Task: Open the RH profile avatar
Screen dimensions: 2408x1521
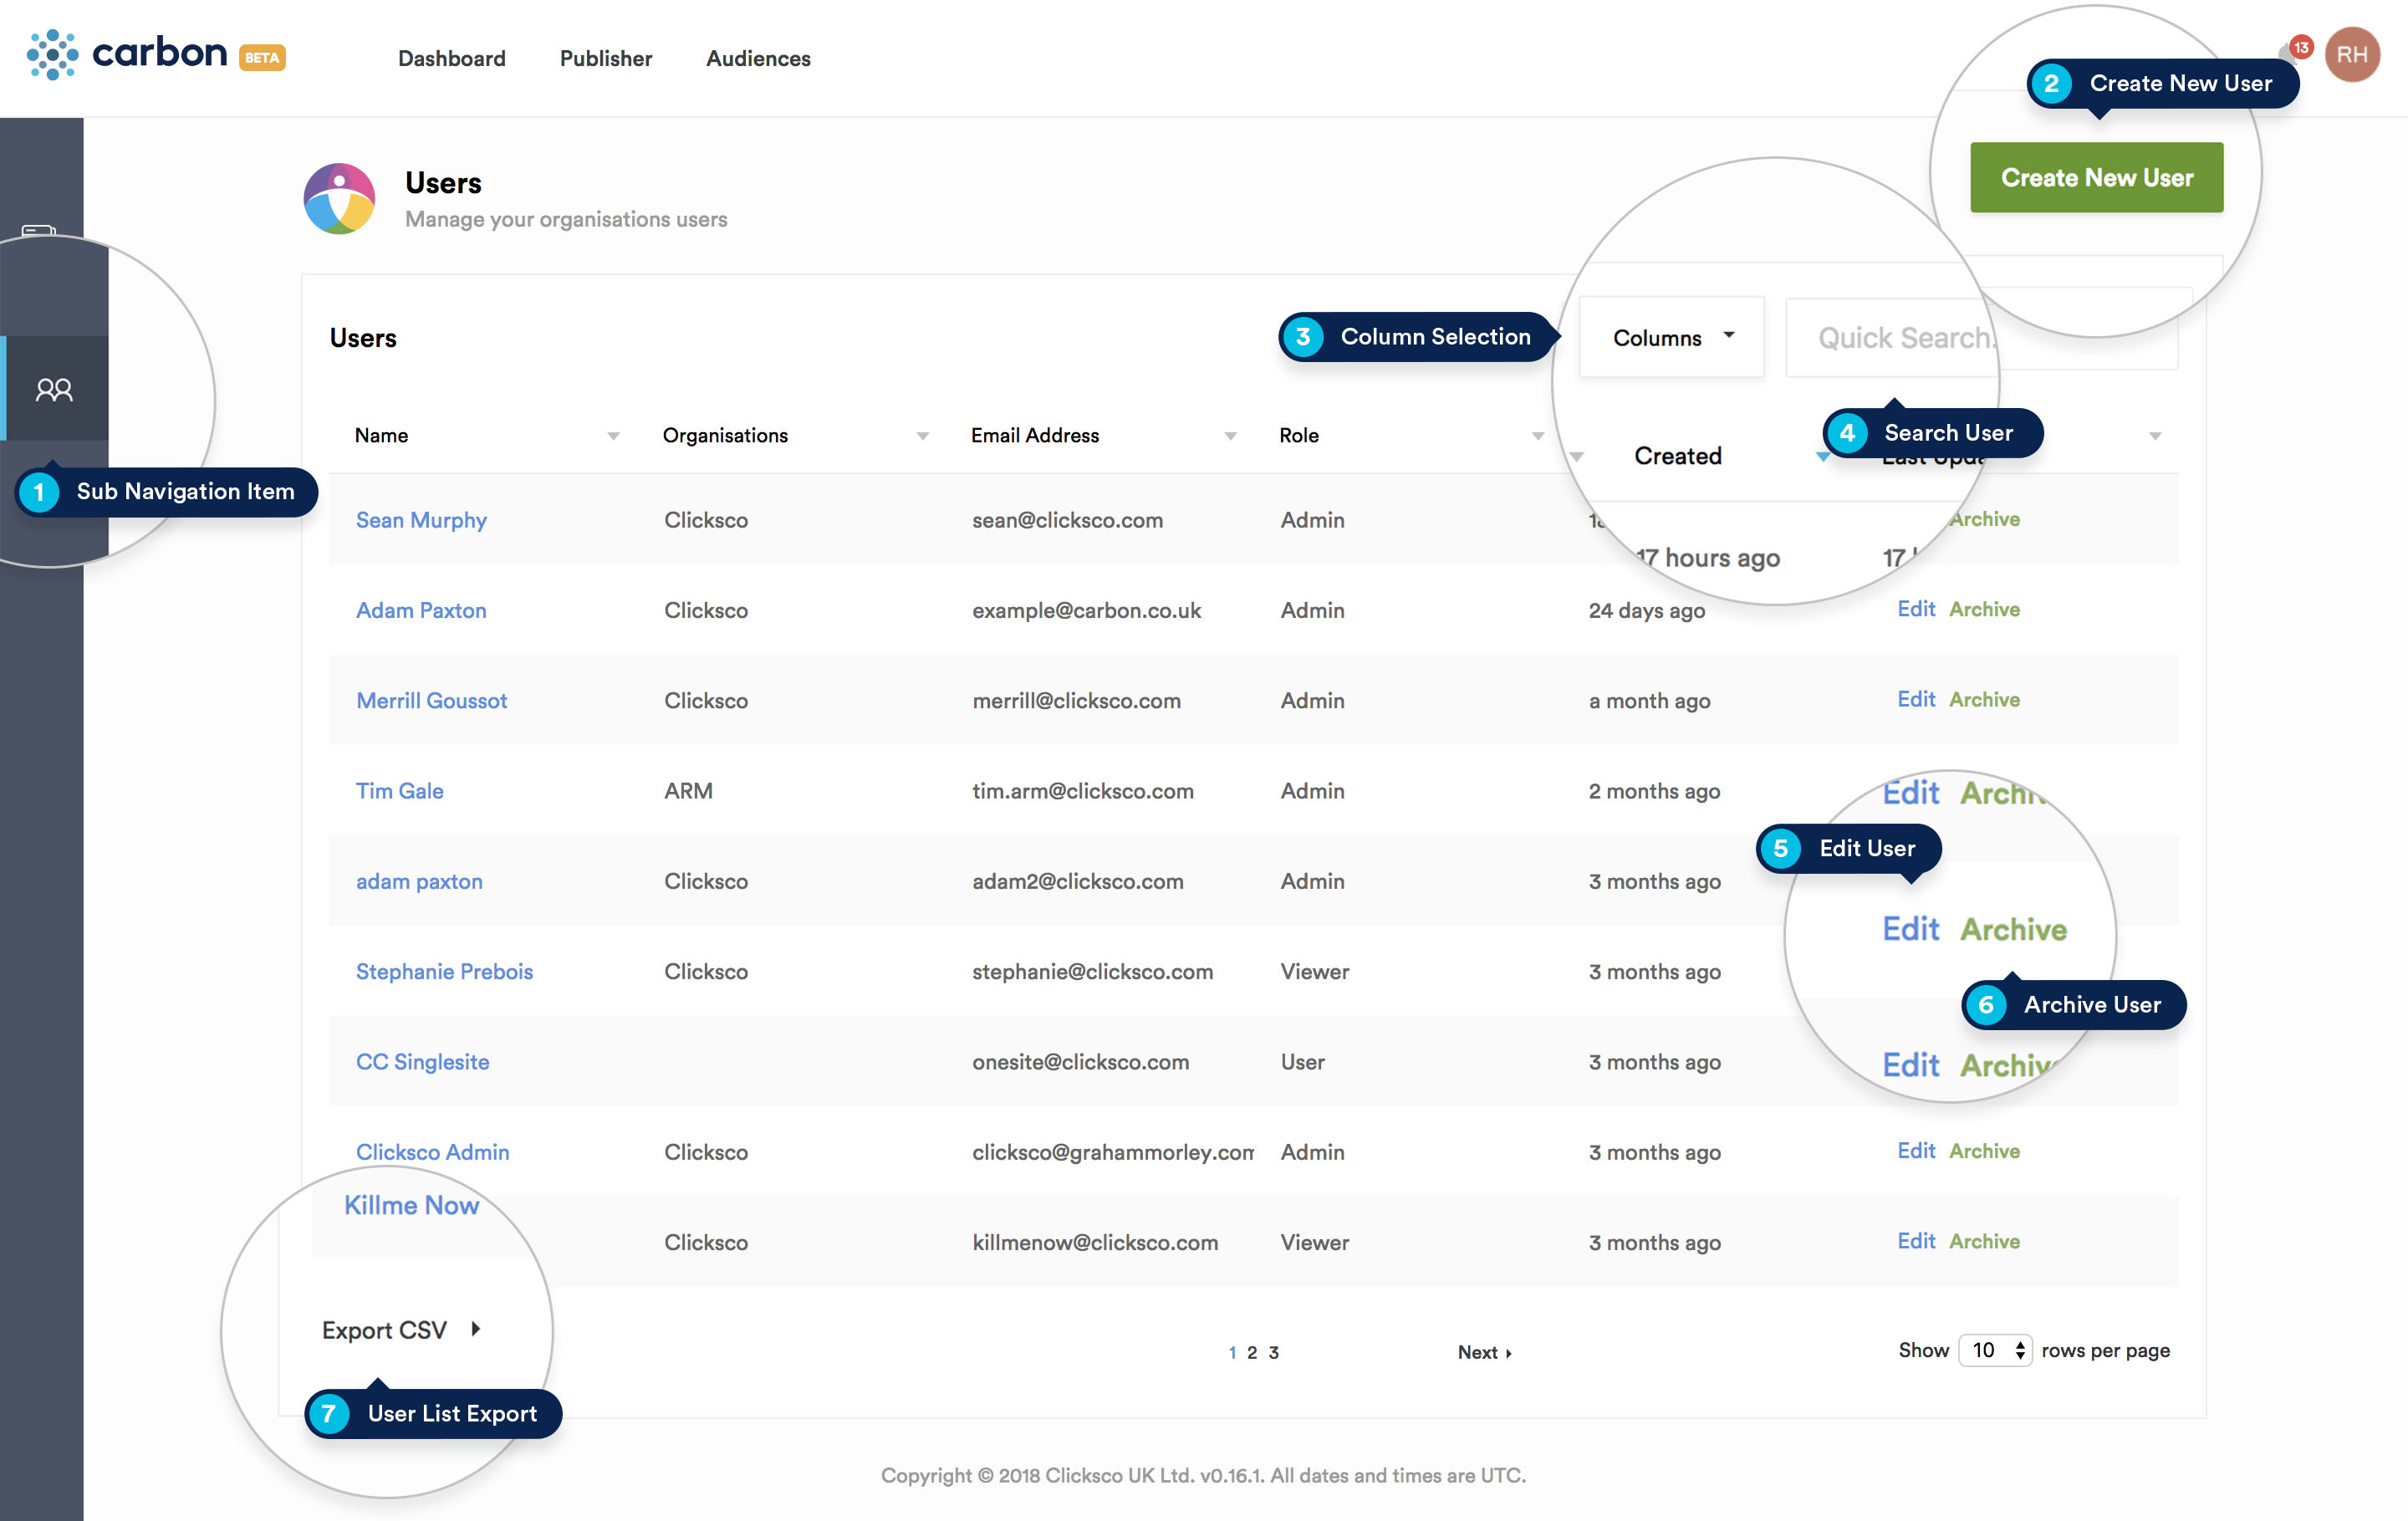Action: 2351,55
